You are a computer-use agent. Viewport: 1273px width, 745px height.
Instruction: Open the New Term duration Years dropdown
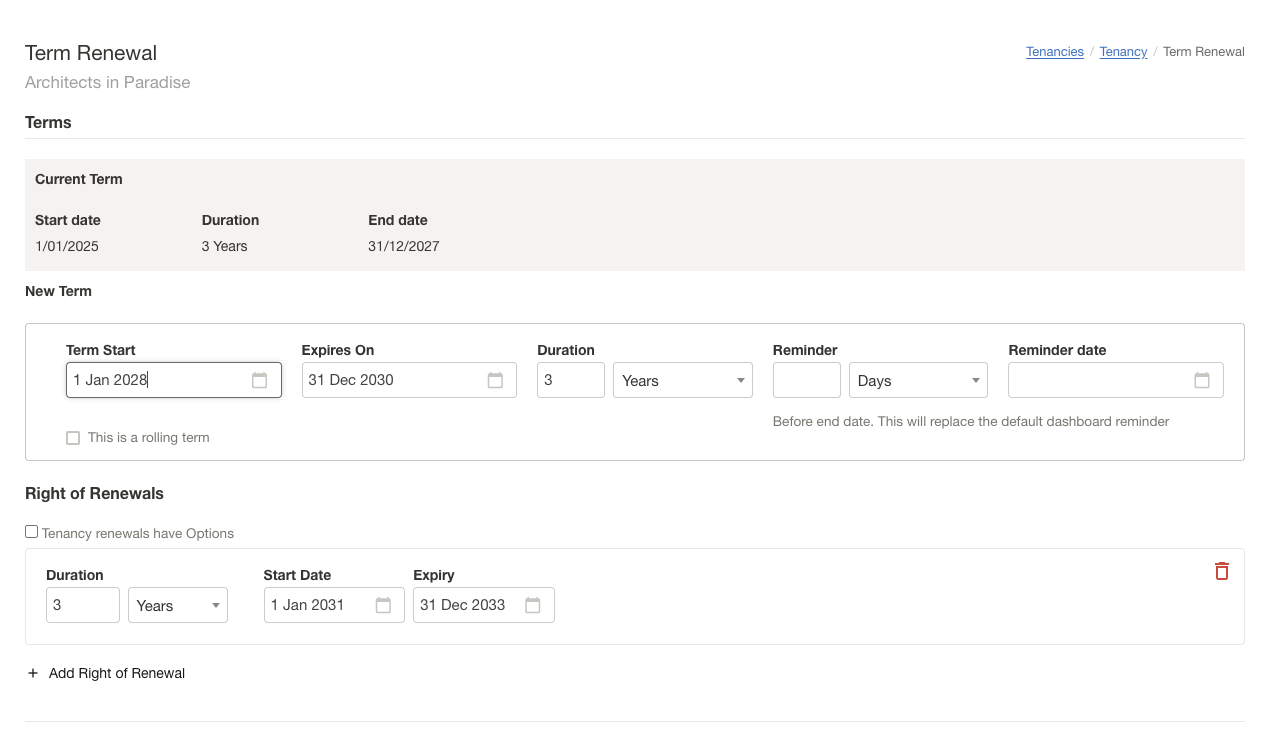click(x=682, y=380)
